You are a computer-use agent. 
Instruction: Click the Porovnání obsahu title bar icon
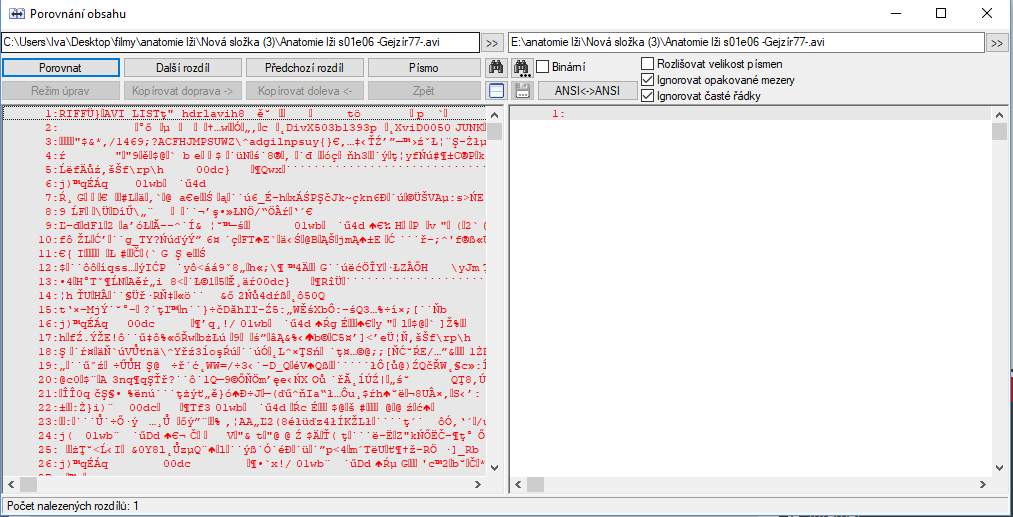[x=16, y=13]
